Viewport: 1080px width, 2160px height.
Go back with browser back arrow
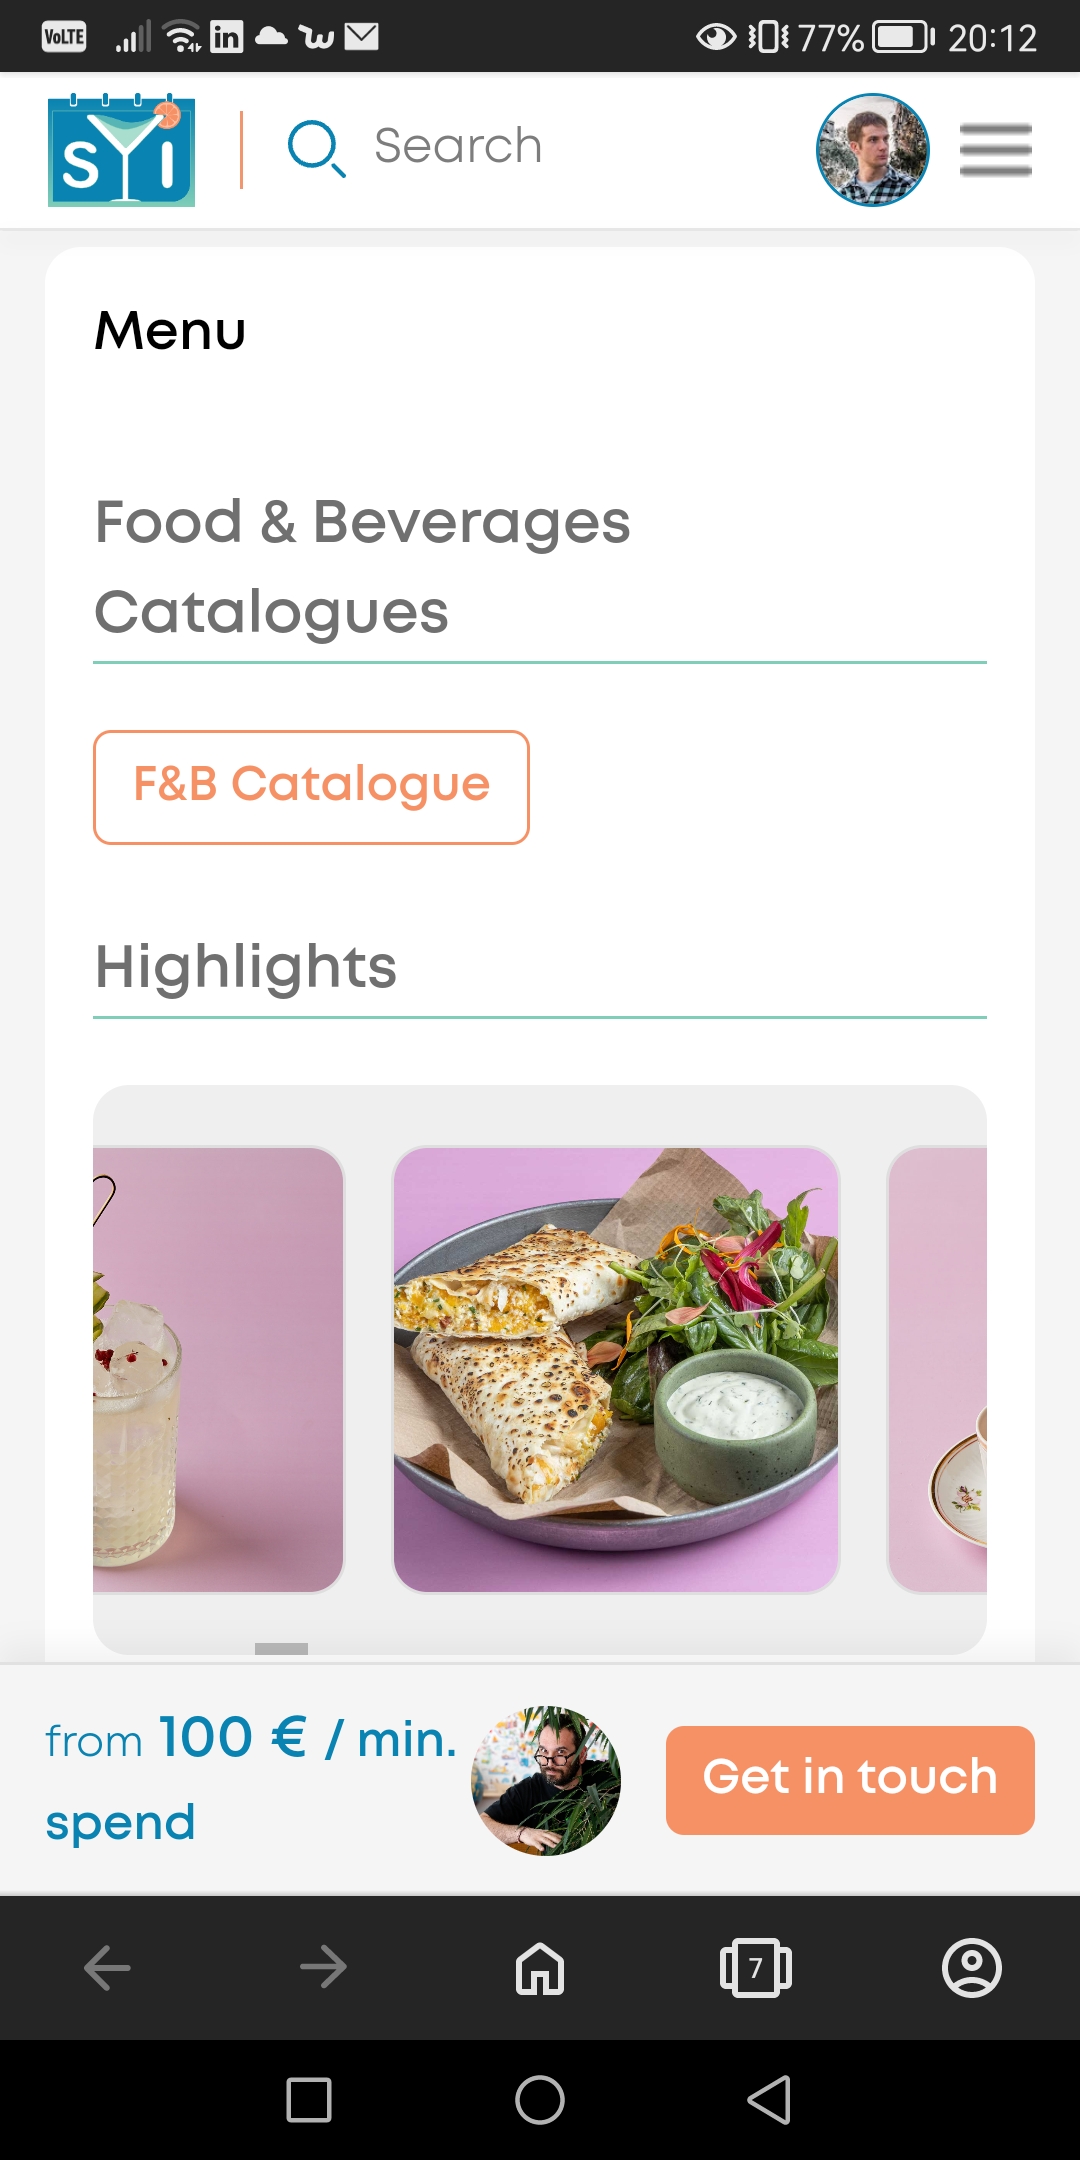[x=107, y=1968]
